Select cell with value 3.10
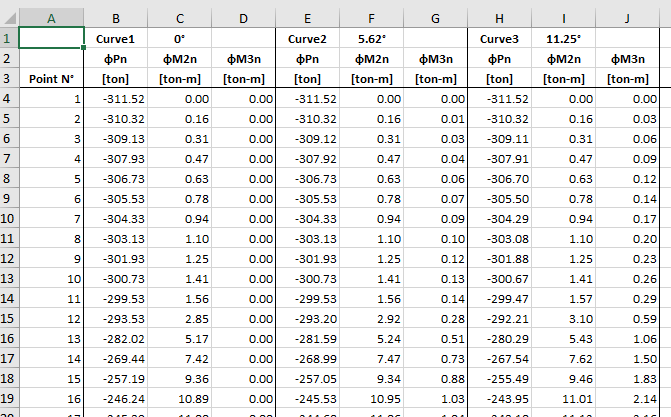Viewport: 671px width, 417px height. pos(564,319)
